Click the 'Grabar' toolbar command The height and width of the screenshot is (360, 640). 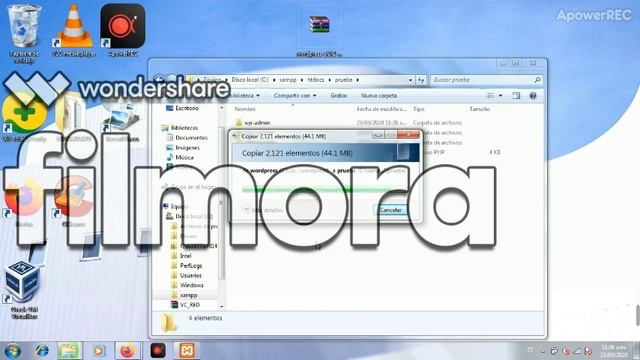coord(338,96)
